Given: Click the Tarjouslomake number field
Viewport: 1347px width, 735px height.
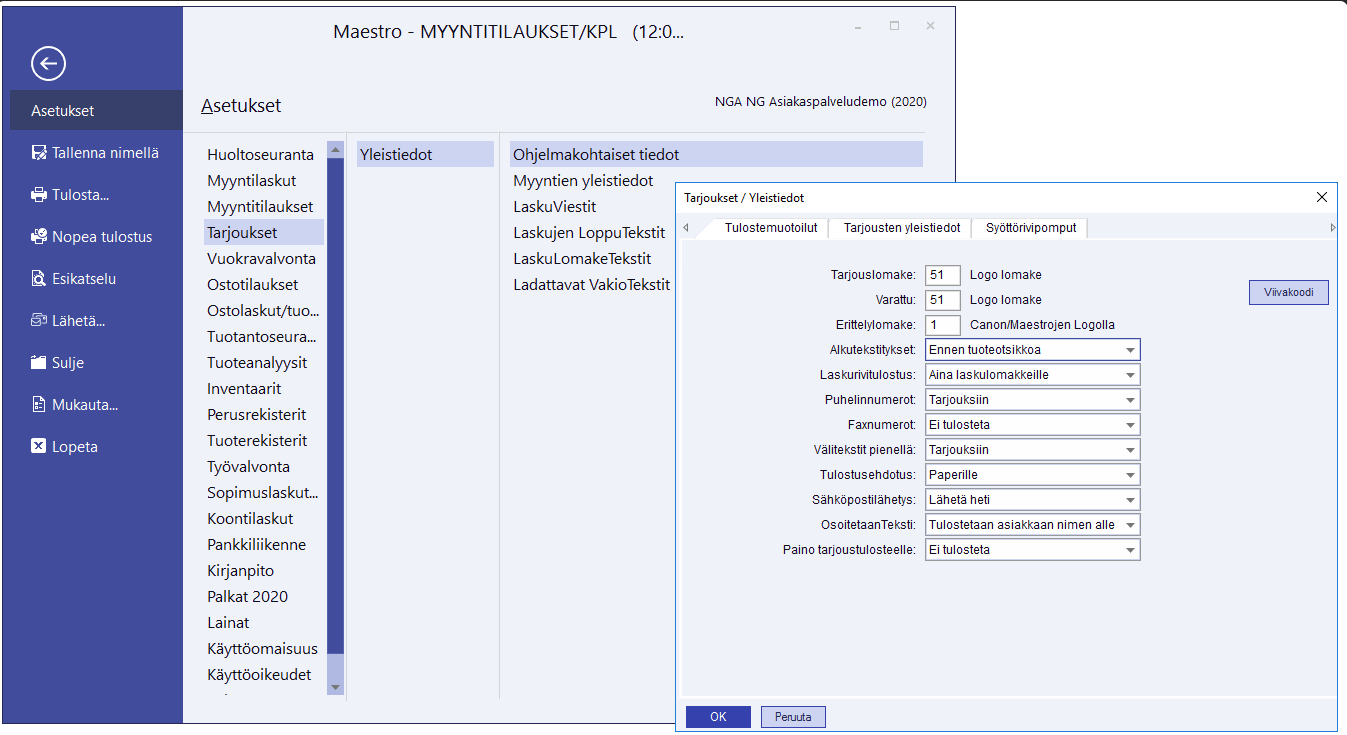Looking at the screenshot, I should (942, 275).
